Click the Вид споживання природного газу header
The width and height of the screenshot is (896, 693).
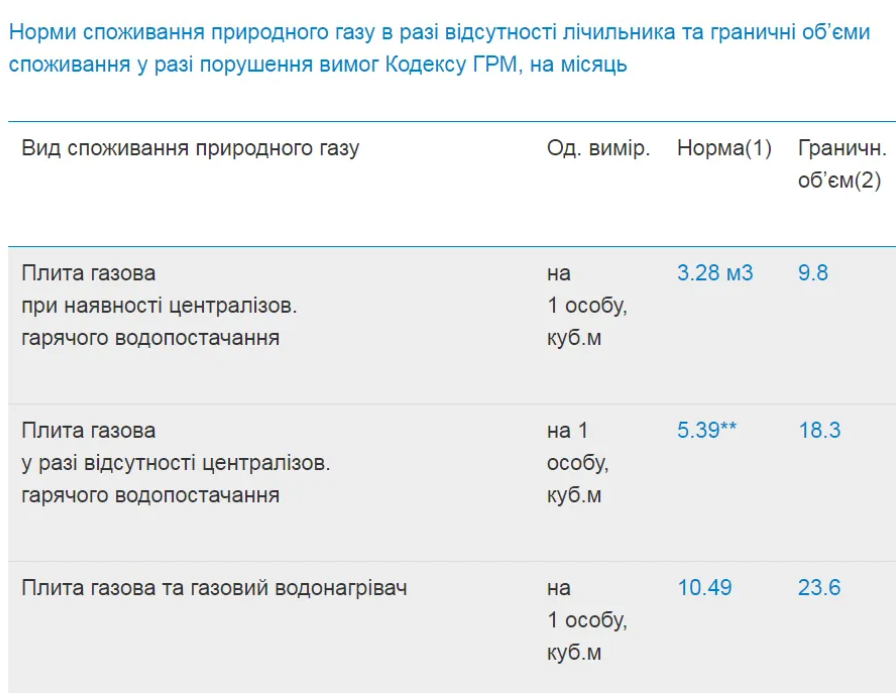click(x=190, y=149)
